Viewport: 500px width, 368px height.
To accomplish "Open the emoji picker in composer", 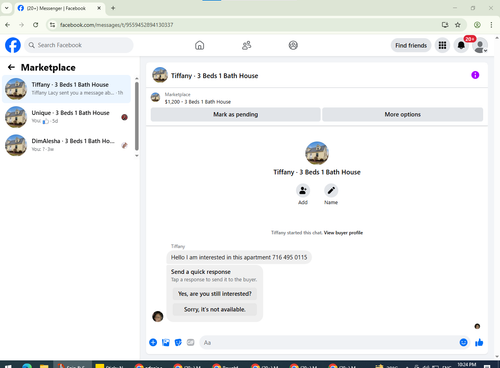I will (x=463, y=342).
